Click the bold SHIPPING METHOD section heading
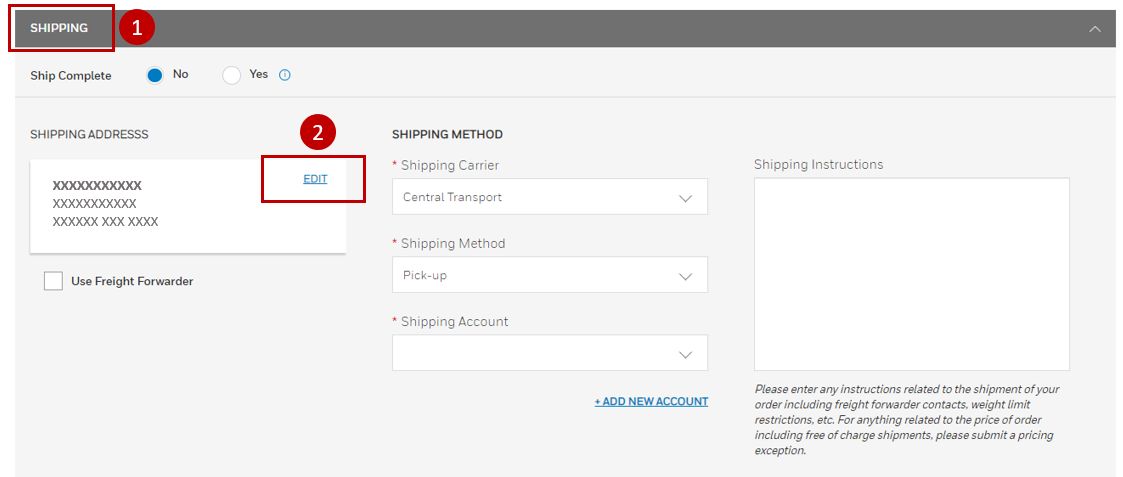The width and height of the screenshot is (1123, 477). click(447, 134)
